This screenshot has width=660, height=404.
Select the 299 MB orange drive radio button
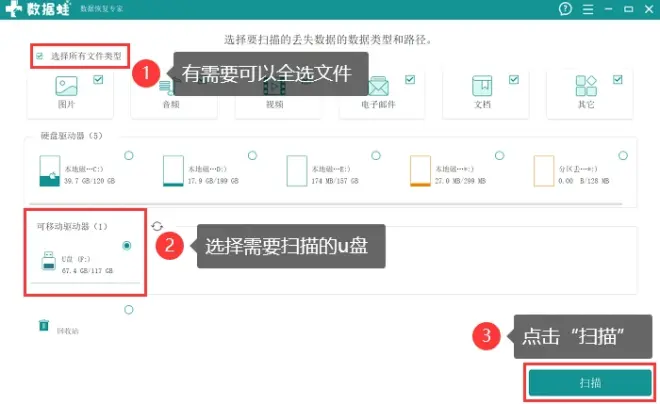pyautogui.click(x=498, y=155)
